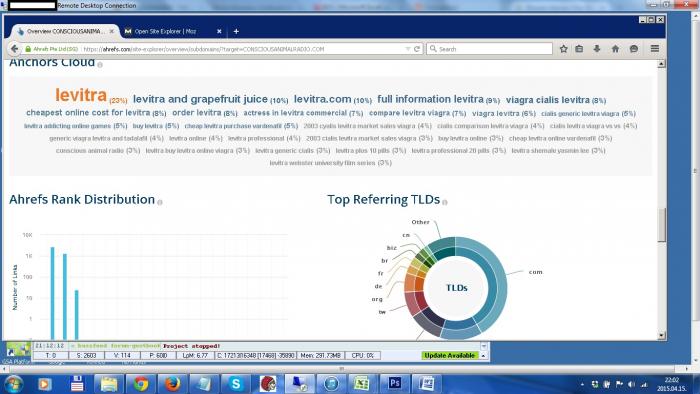Open the chat bubble toolbar icon

pyautogui.click(x=633, y=49)
